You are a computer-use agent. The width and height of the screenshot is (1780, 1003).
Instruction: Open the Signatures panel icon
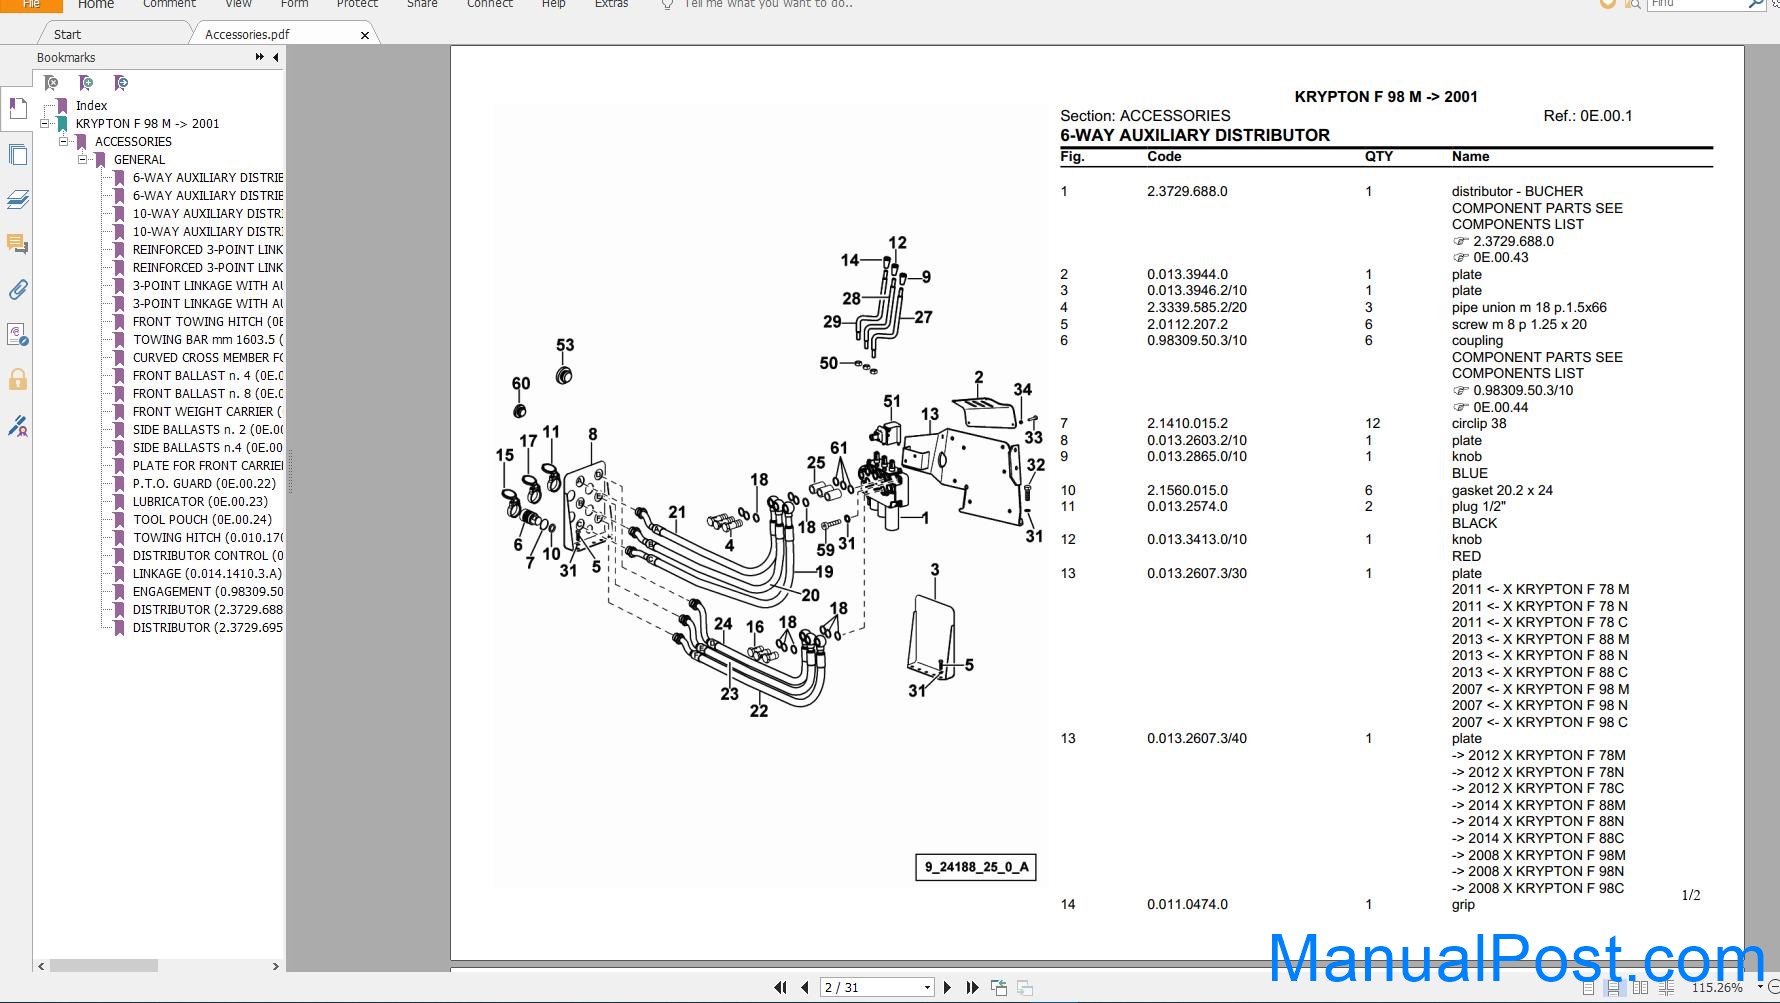(17, 335)
